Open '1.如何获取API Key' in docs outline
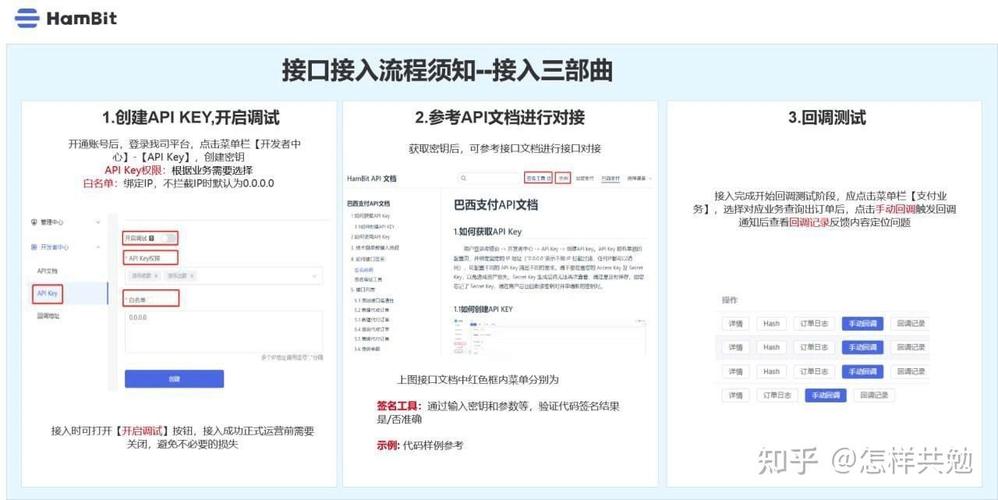The height and width of the screenshot is (500, 998). pos(370,216)
